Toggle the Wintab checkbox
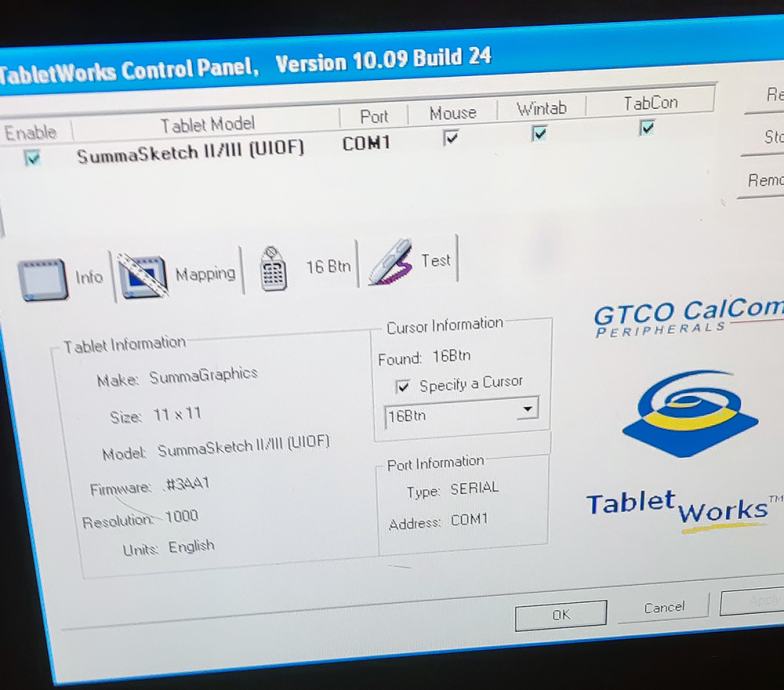784x690 pixels. coord(539,134)
